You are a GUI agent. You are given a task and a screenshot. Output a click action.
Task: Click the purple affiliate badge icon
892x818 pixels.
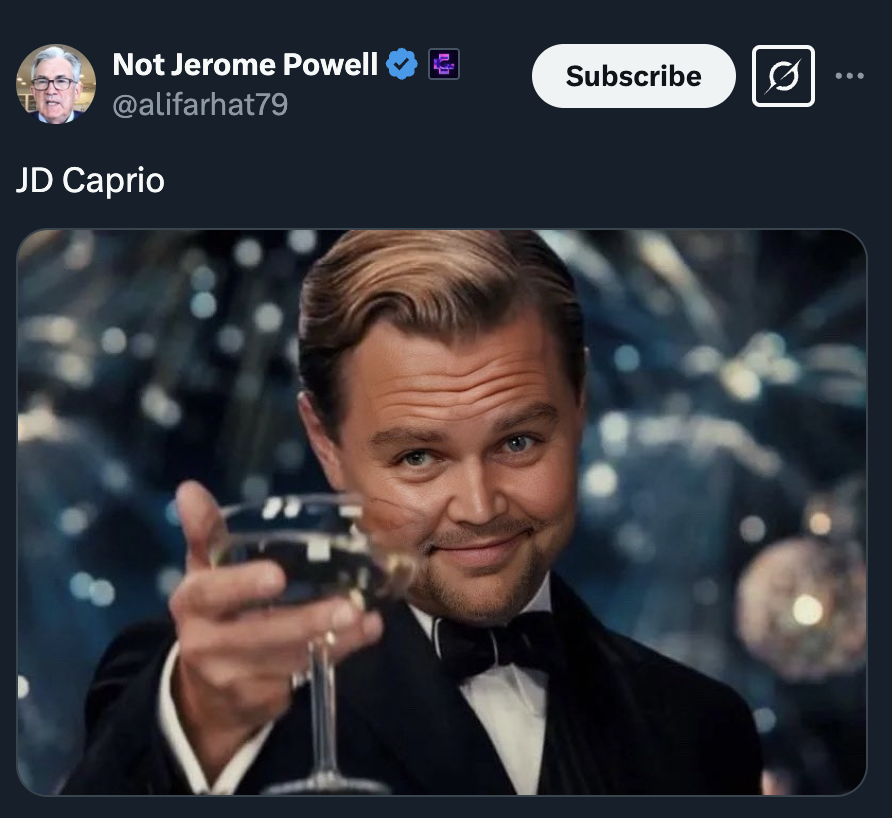[444, 65]
